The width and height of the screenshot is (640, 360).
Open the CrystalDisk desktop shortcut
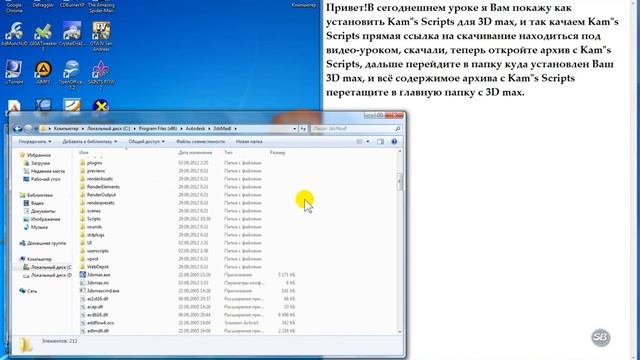pos(72,34)
